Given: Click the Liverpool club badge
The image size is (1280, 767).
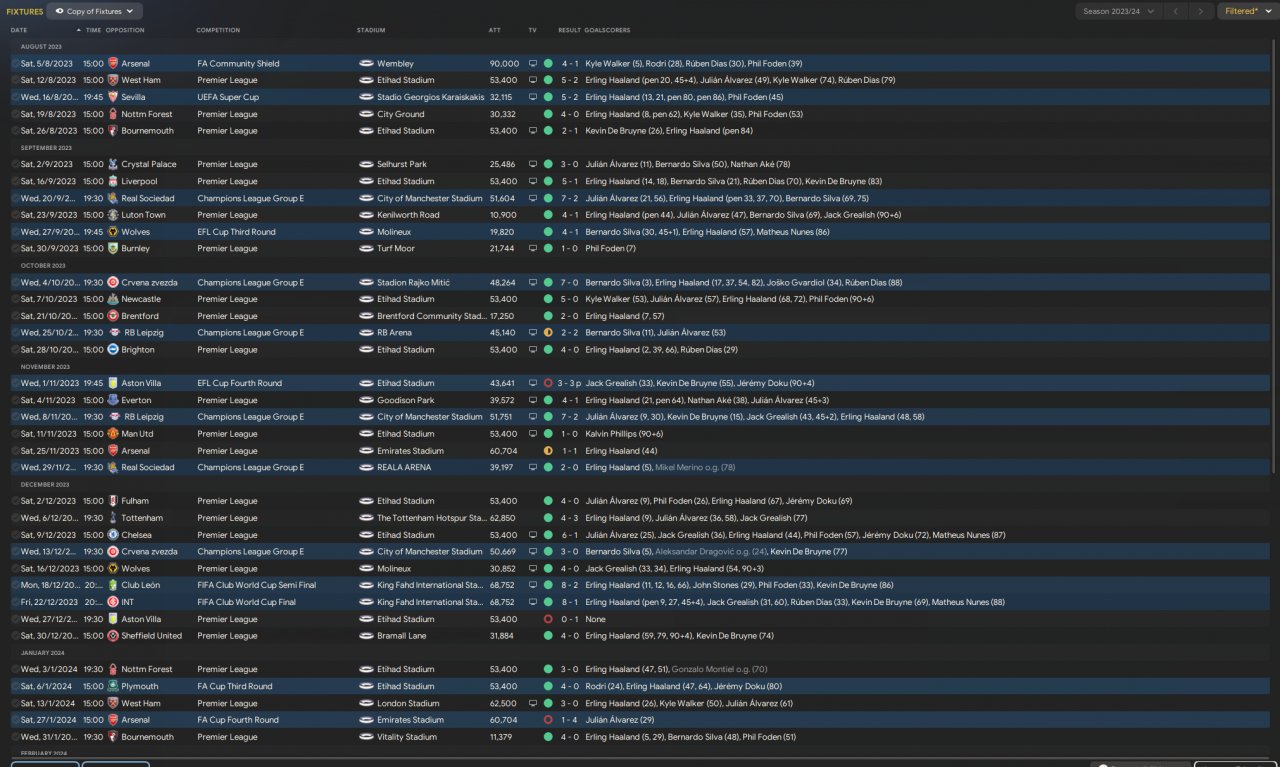Looking at the screenshot, I should click(x=113, y=181).
